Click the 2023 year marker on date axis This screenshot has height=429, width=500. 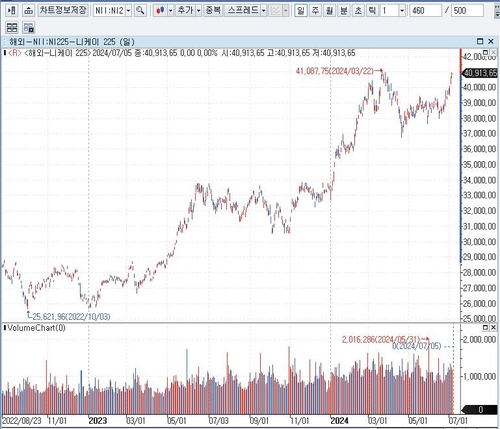[x=98, y=421]
